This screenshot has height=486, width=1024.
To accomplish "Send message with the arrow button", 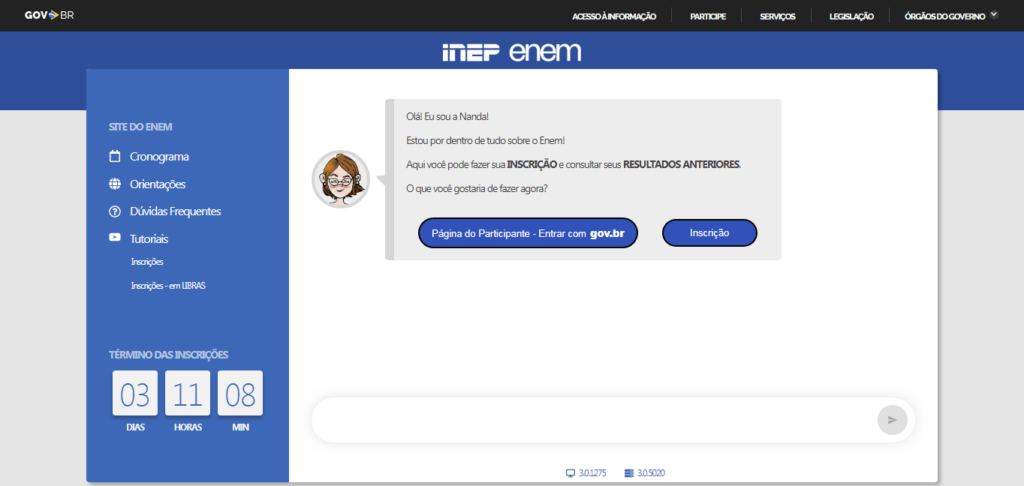I will [892, 420].
